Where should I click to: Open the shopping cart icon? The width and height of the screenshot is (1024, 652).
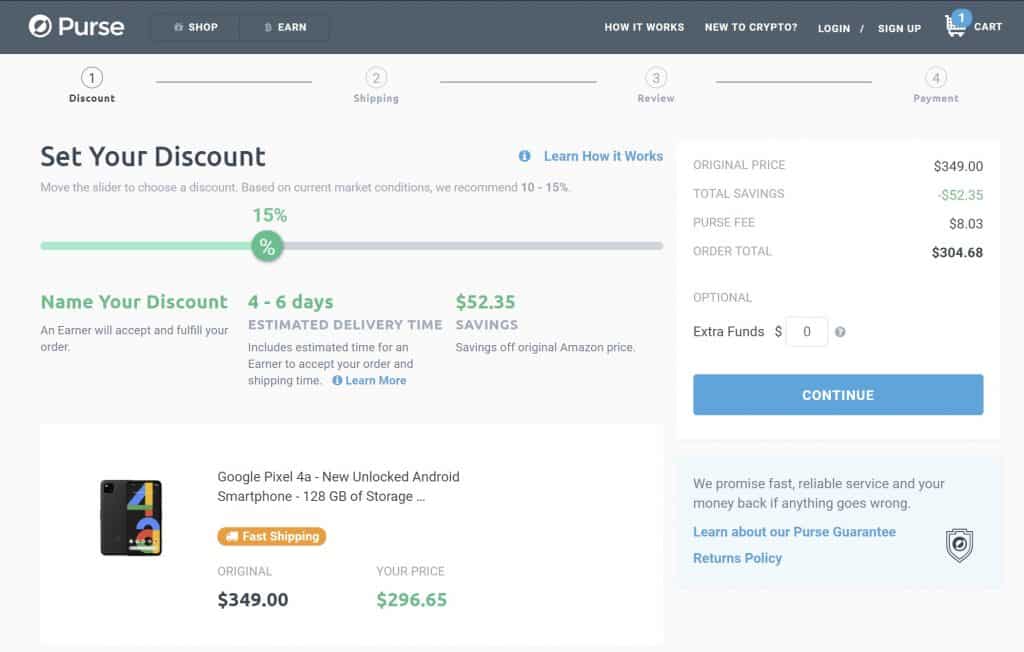click(x=956, y=26)
